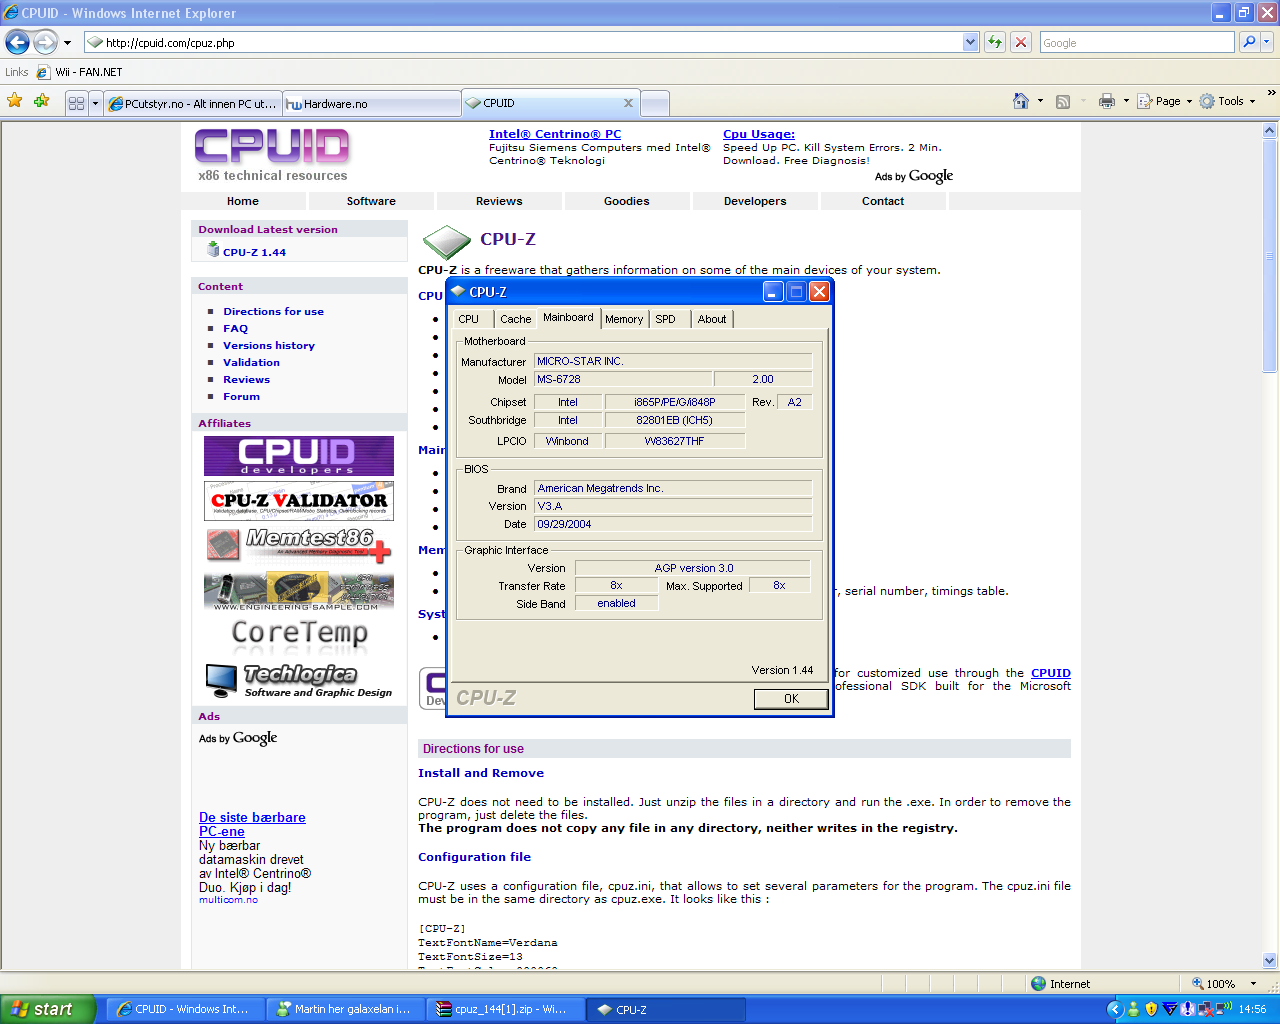Open the search provider dropdown arrow
This screenshot has height=1024, width=1280.
pyautogui.click(x=1266, y=42)
